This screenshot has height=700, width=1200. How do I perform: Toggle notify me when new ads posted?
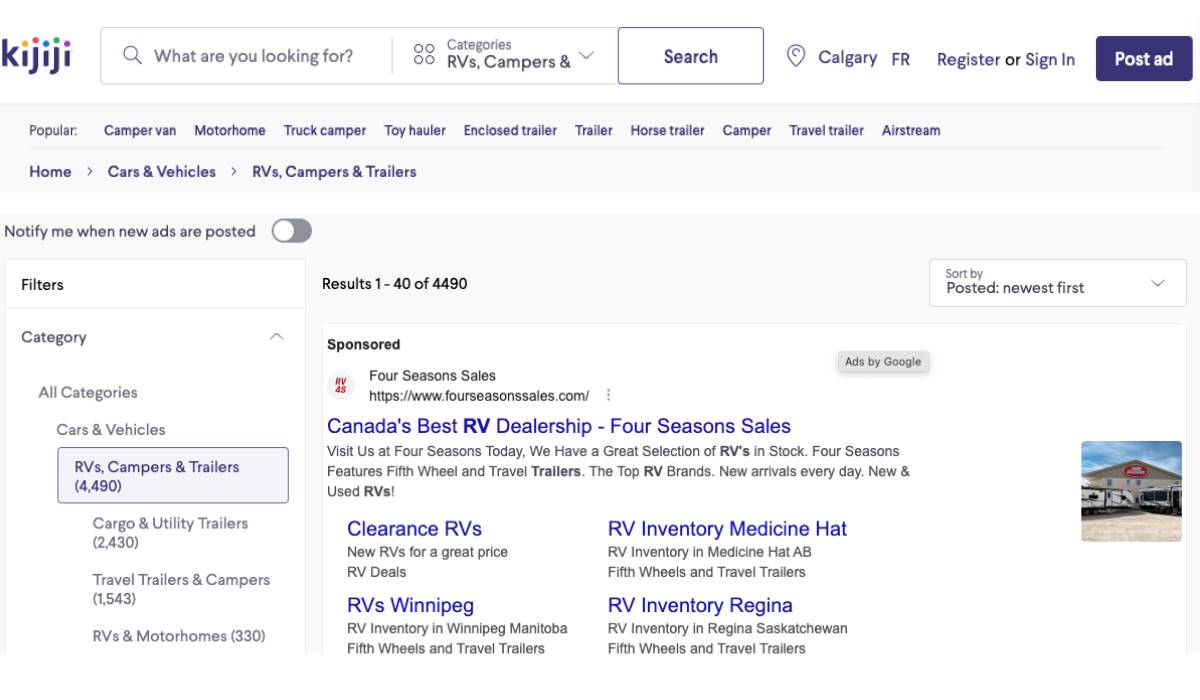point(292,231)
